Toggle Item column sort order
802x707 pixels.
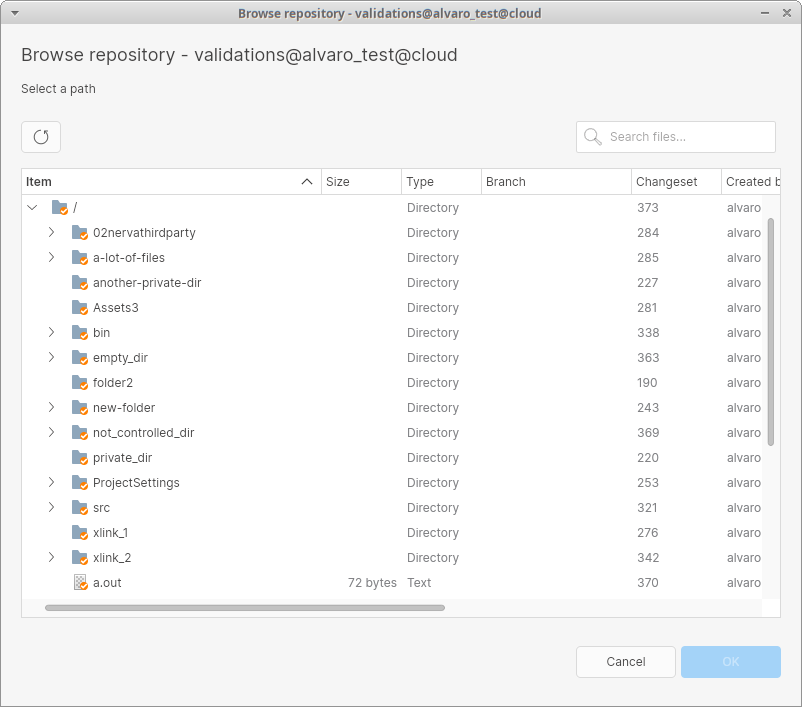coord(170,181)
